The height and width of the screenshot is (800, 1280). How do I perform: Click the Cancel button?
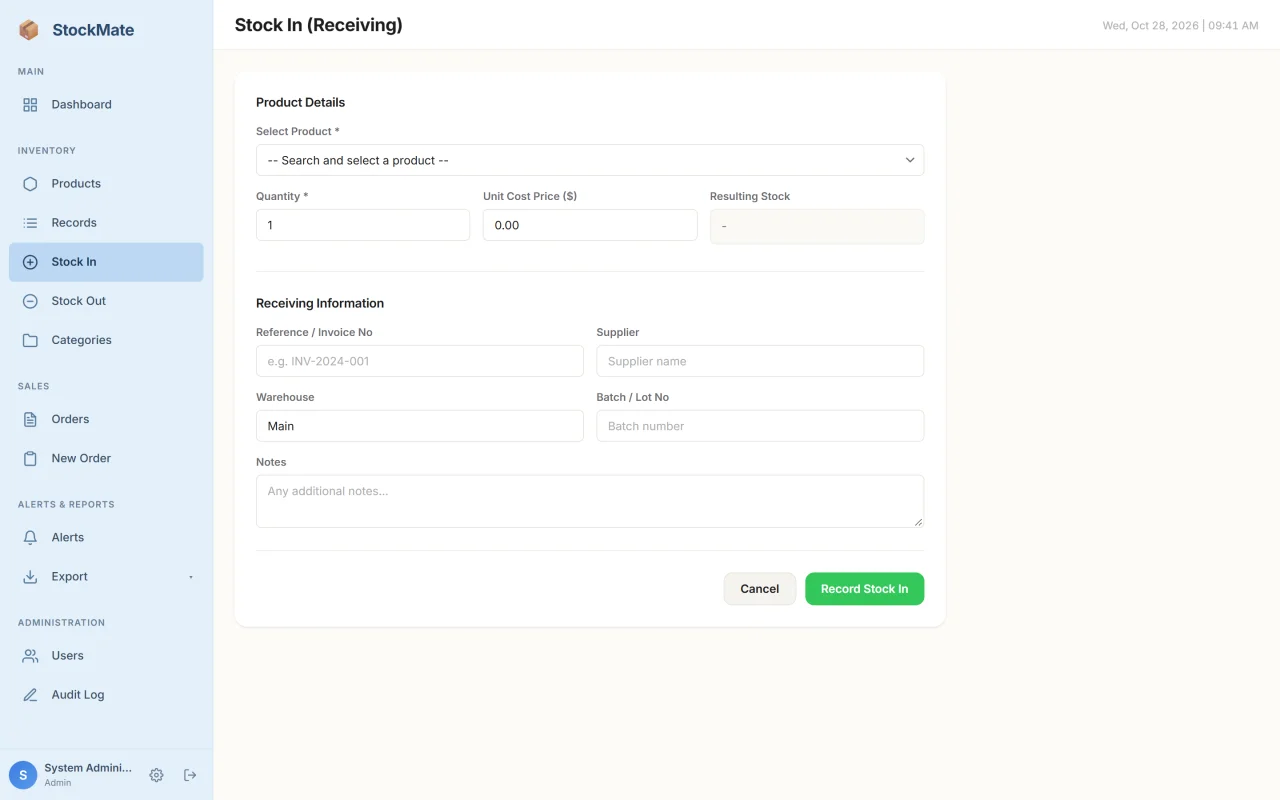[760, 589]
